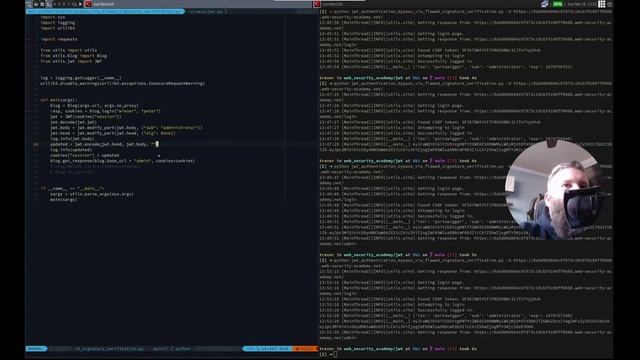Click the notification tray icon left of VPN
Screen dimensions: 640x360
[x=544, y=4]
